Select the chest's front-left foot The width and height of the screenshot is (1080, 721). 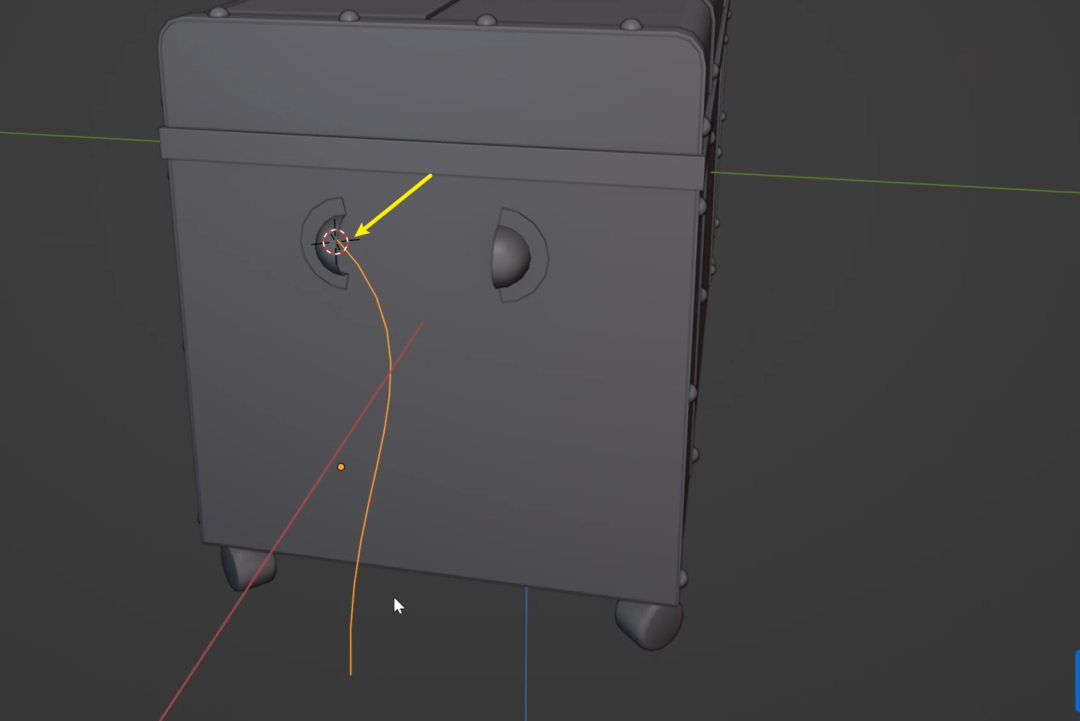point(248,567)
